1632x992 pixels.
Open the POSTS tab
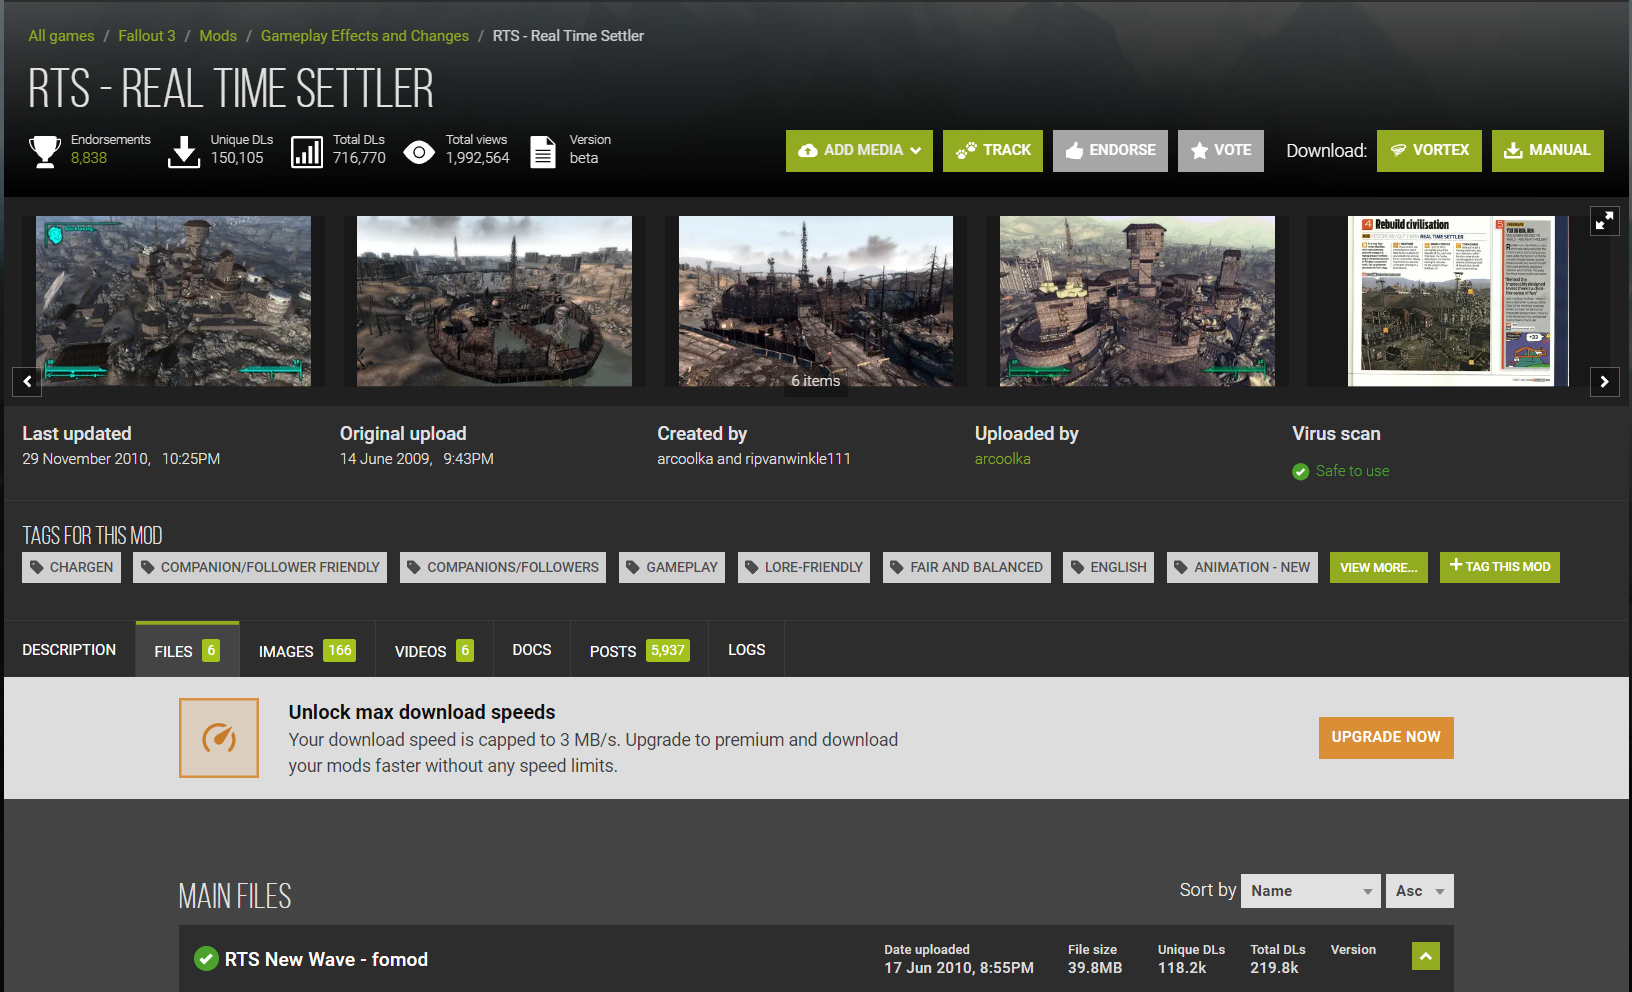639,650
